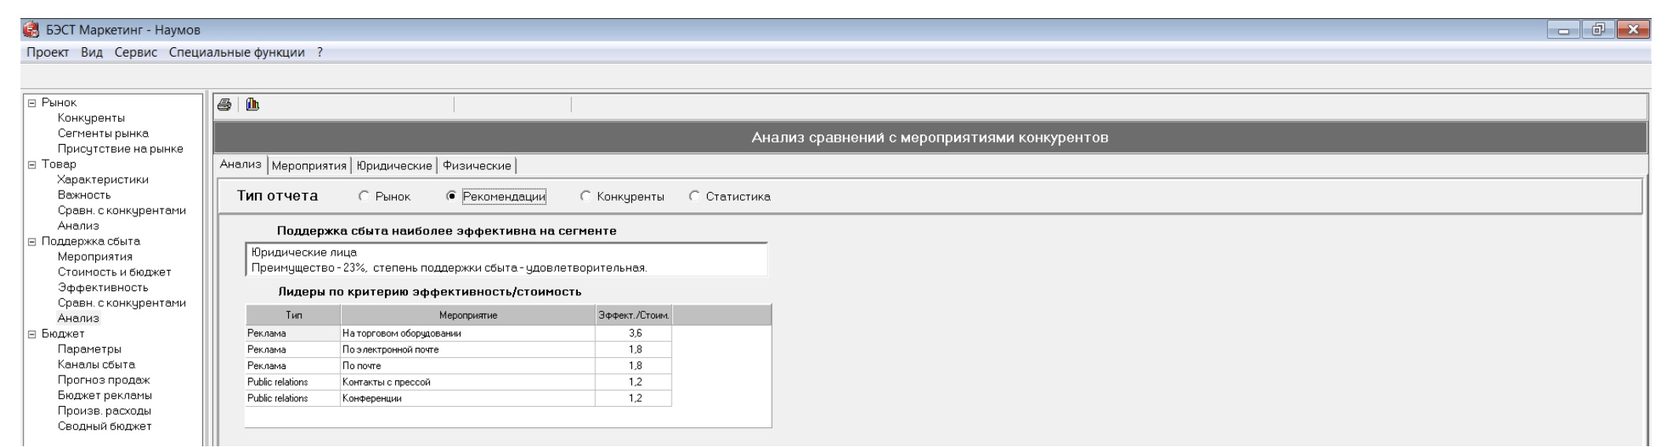Screen dimensions: 1680x447
Task: Open the Специальные функции menu
Action: (x=237, y=53)
